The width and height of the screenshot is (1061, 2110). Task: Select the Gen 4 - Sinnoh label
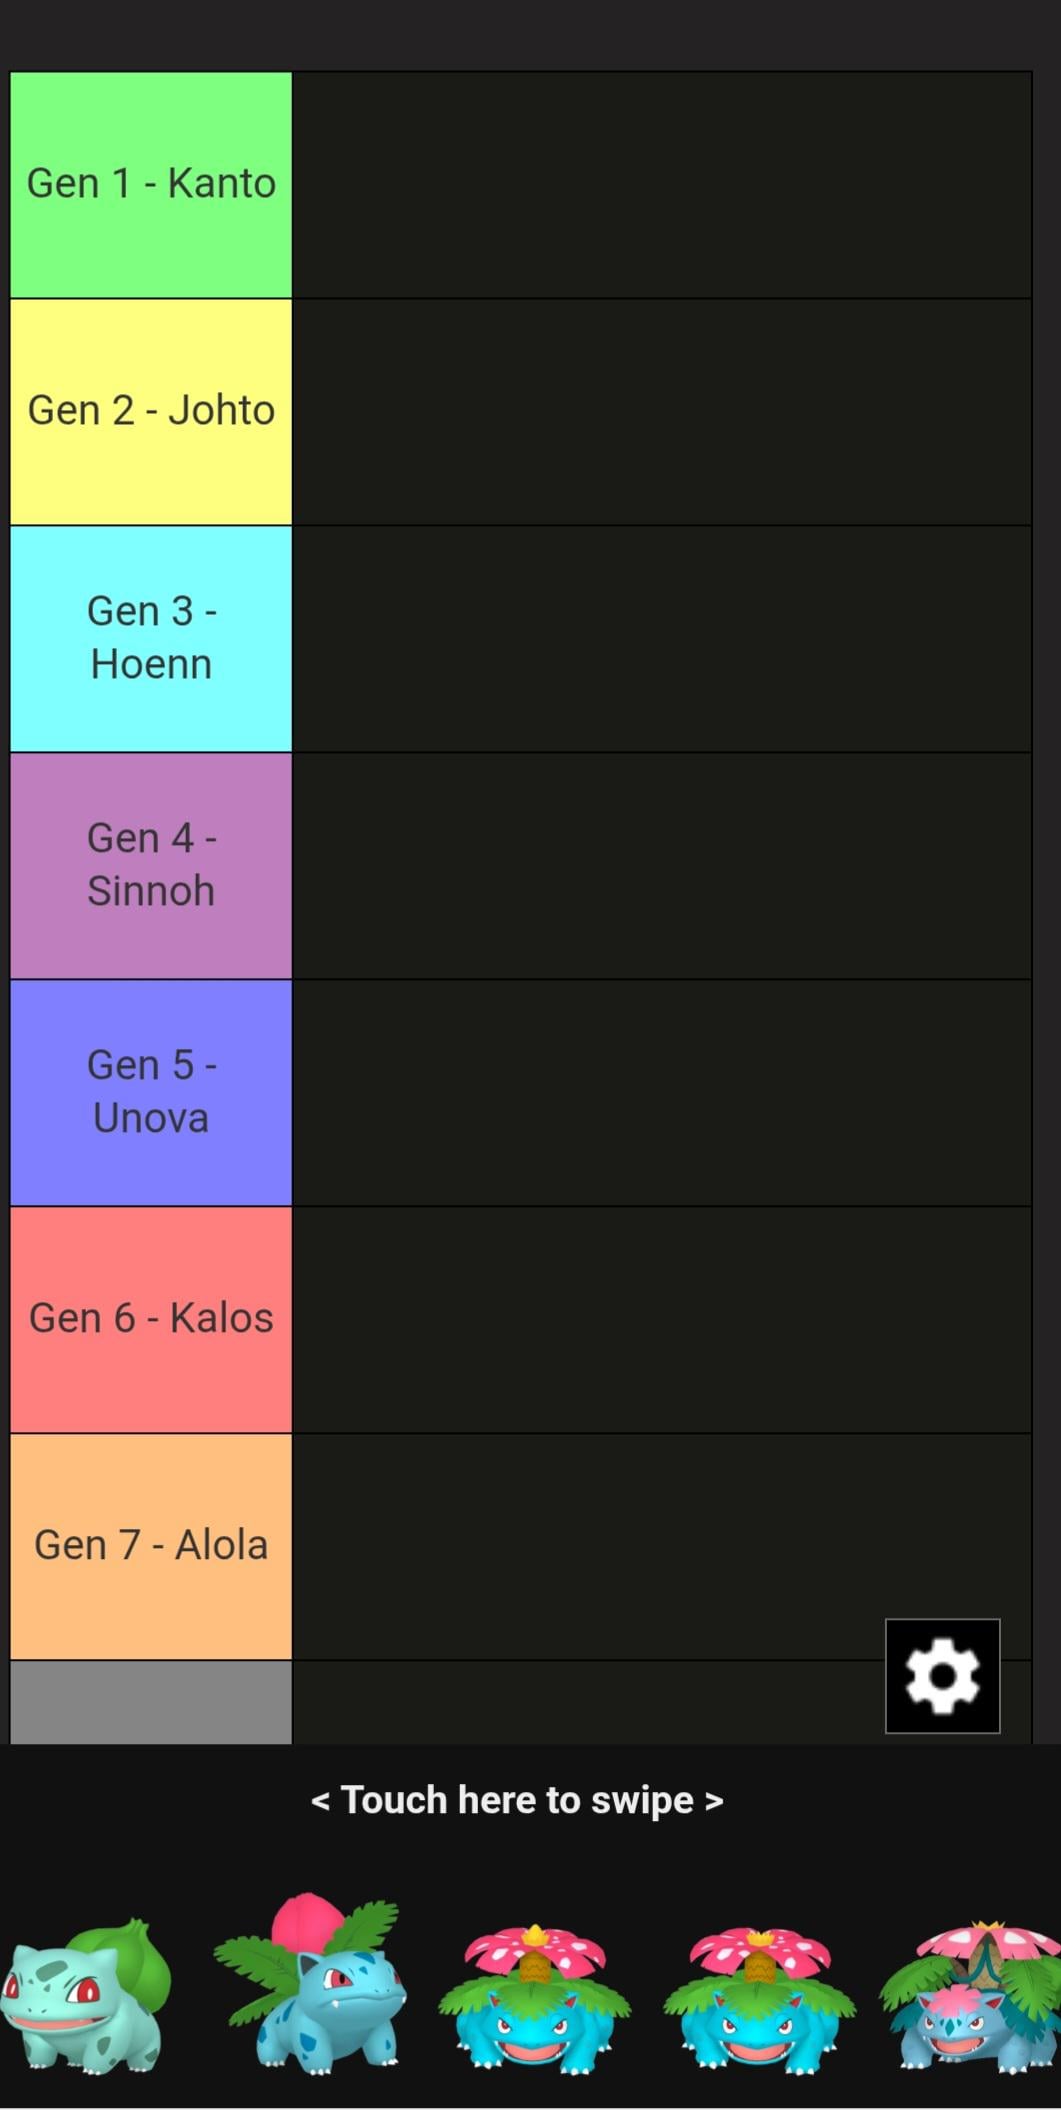(x=151, y=866)
